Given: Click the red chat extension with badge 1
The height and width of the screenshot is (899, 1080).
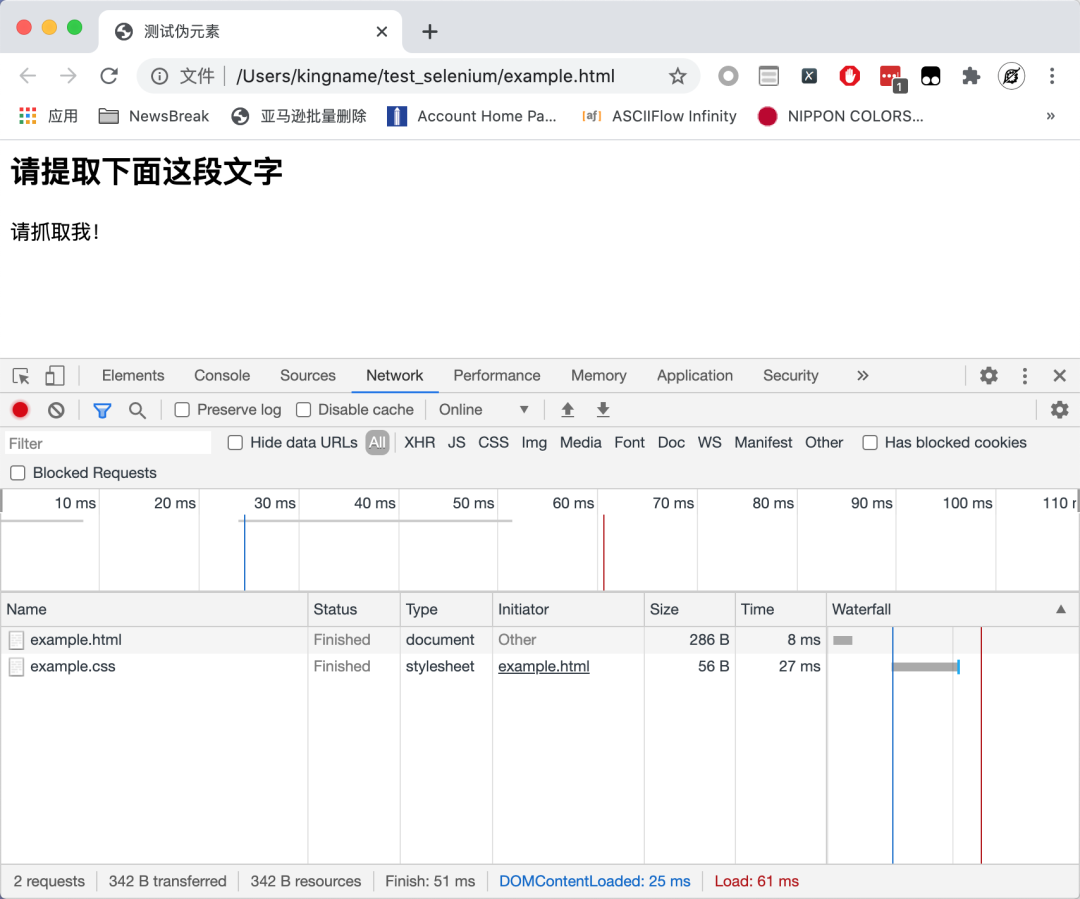Looking at the screenshot, I should click(893, 78).
